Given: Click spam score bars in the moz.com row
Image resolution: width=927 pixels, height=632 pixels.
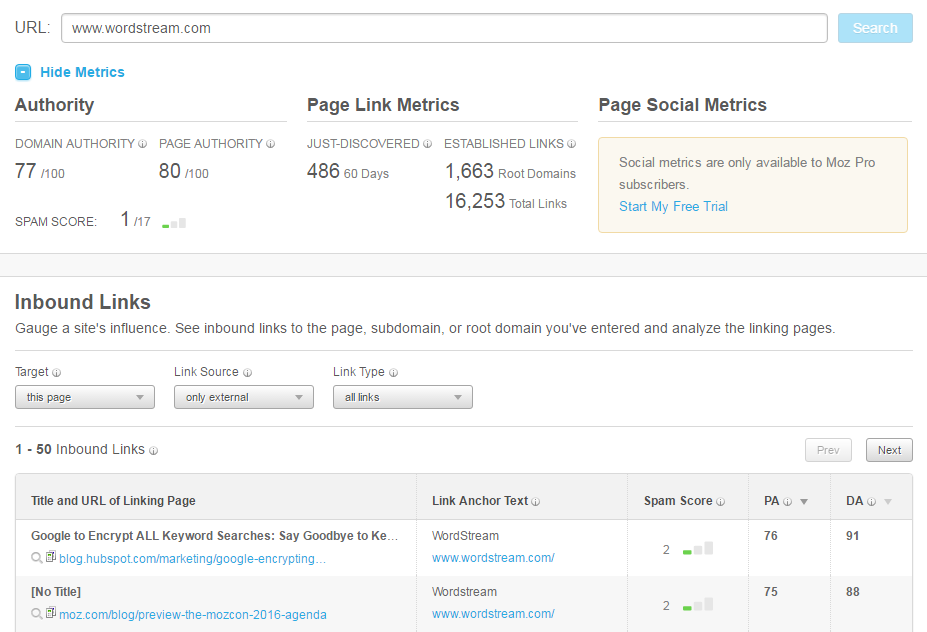Looking at the screenshot, I should coord(698,604).
